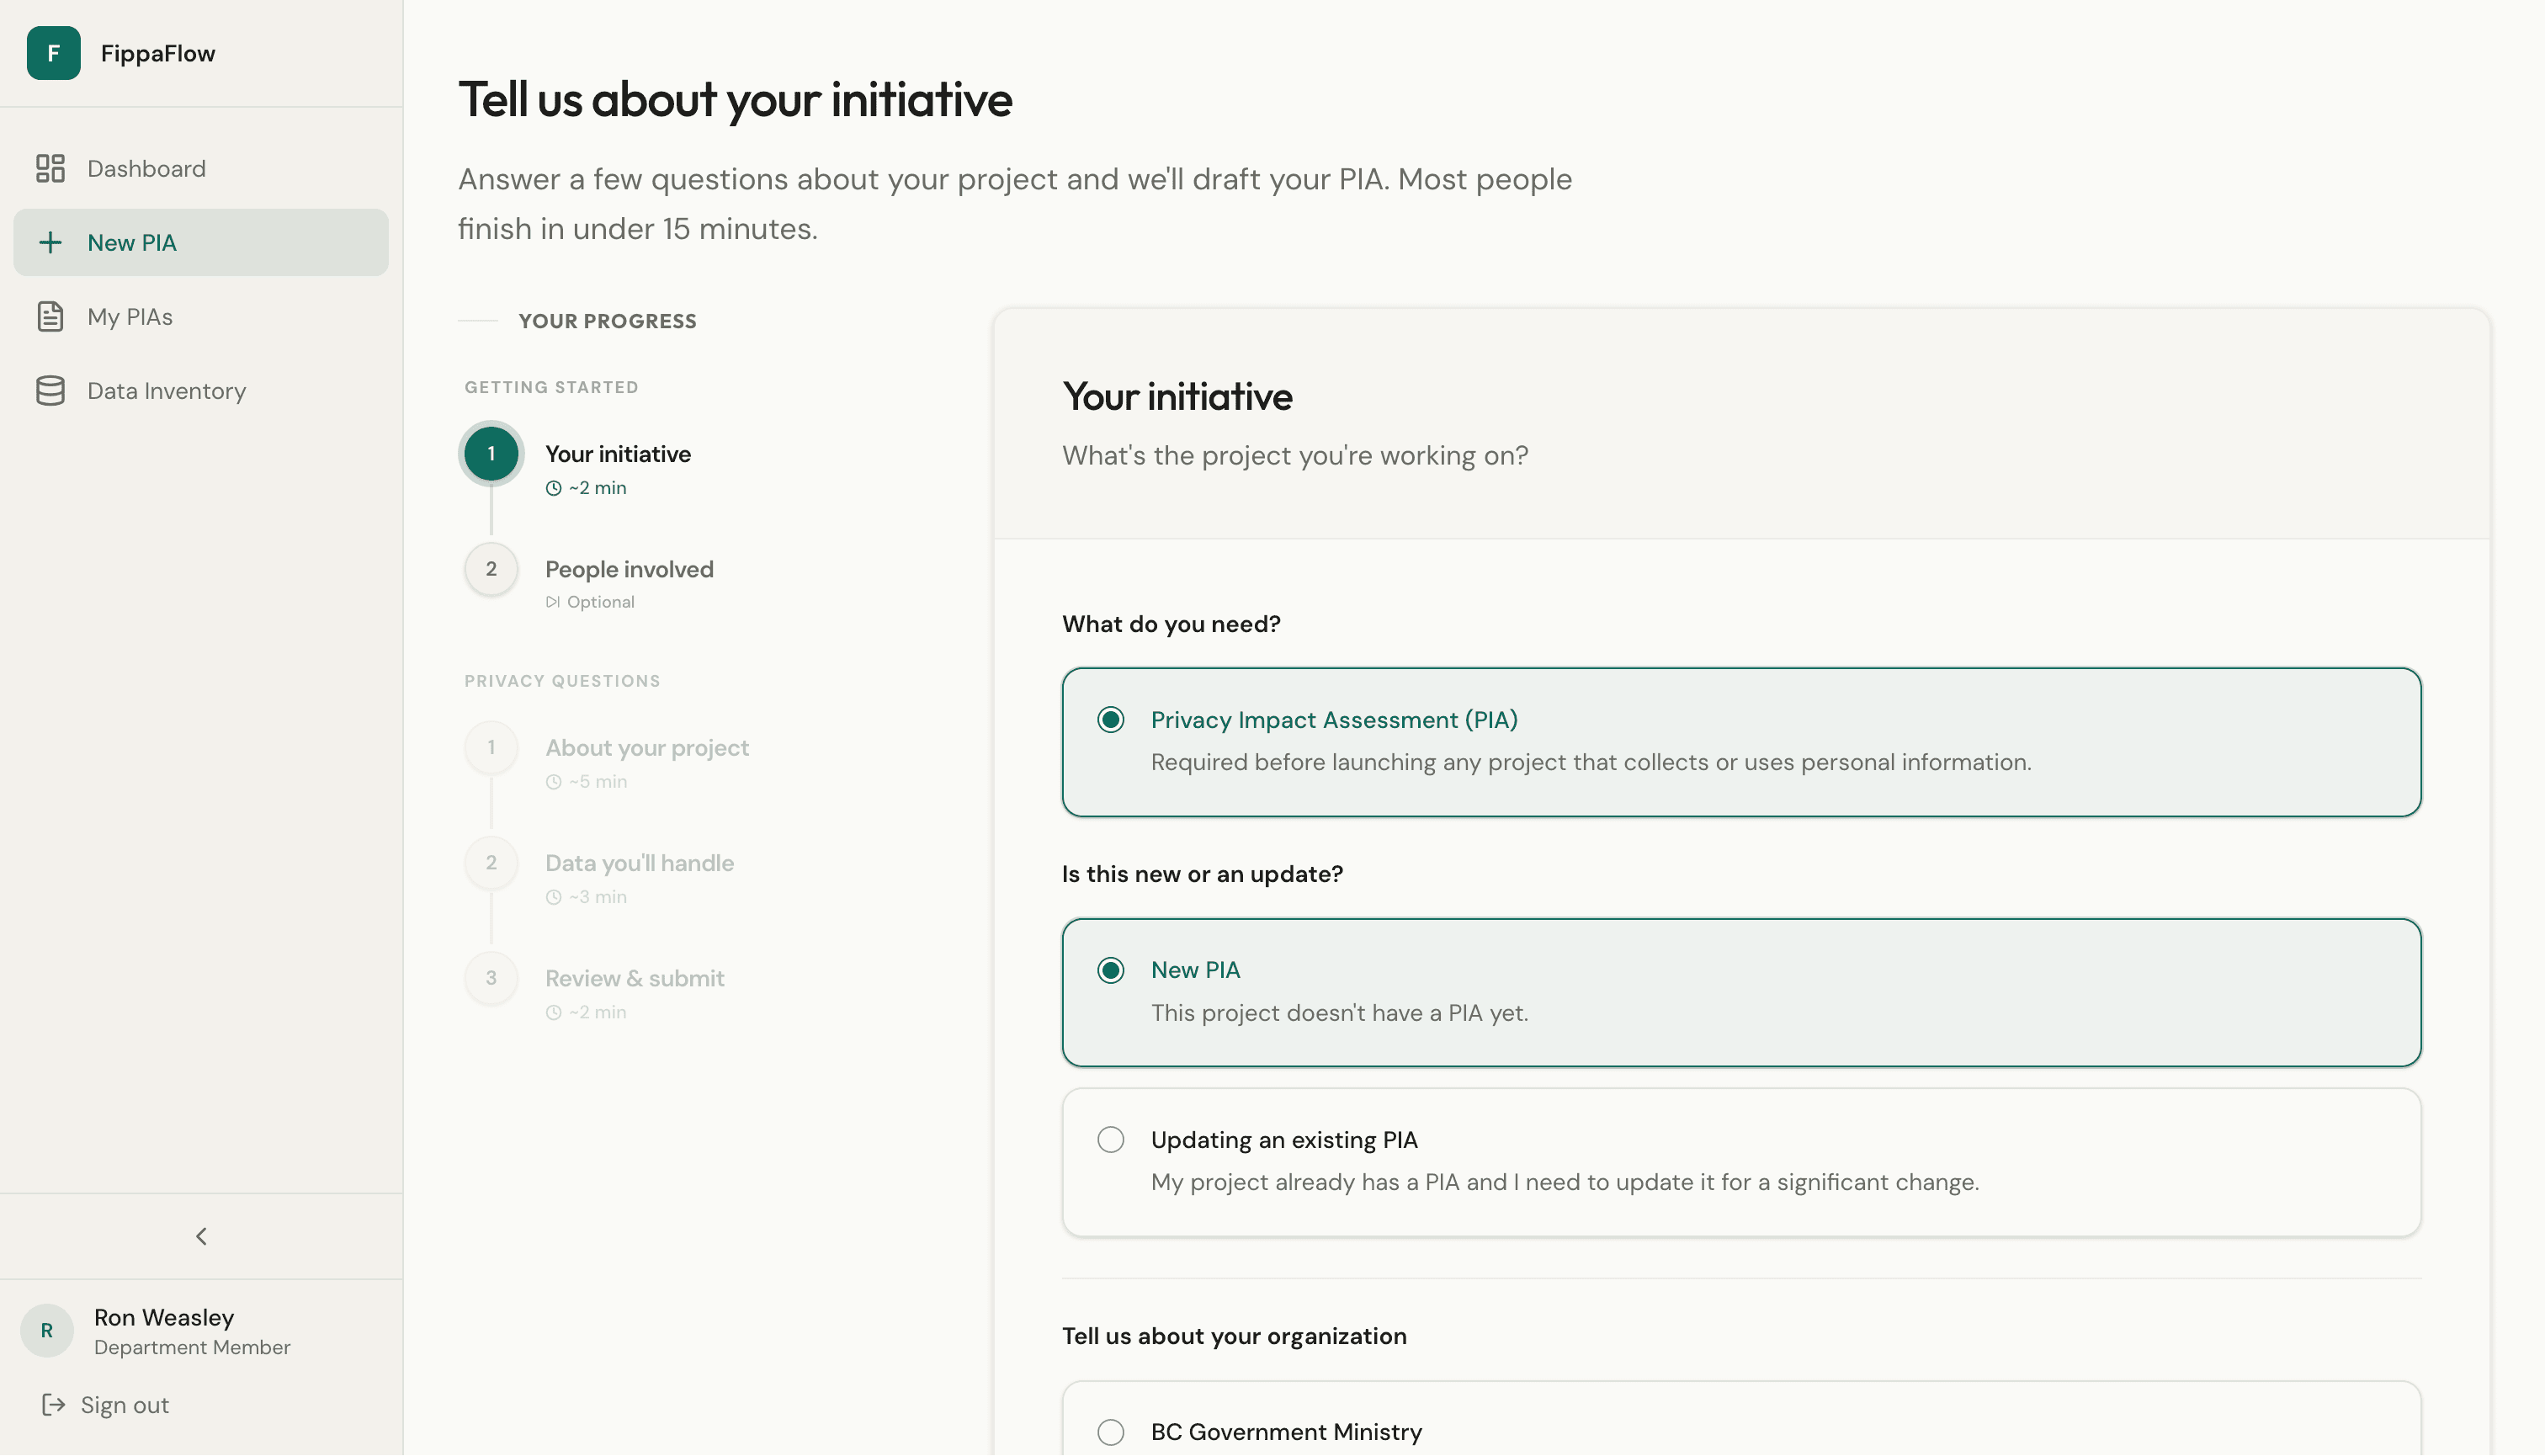Image resolution: width=2545 pixels, height=1456 pixels.
Task: Click the clock icon beside ~2 min under Your initiative
Action: coord(553,488)
